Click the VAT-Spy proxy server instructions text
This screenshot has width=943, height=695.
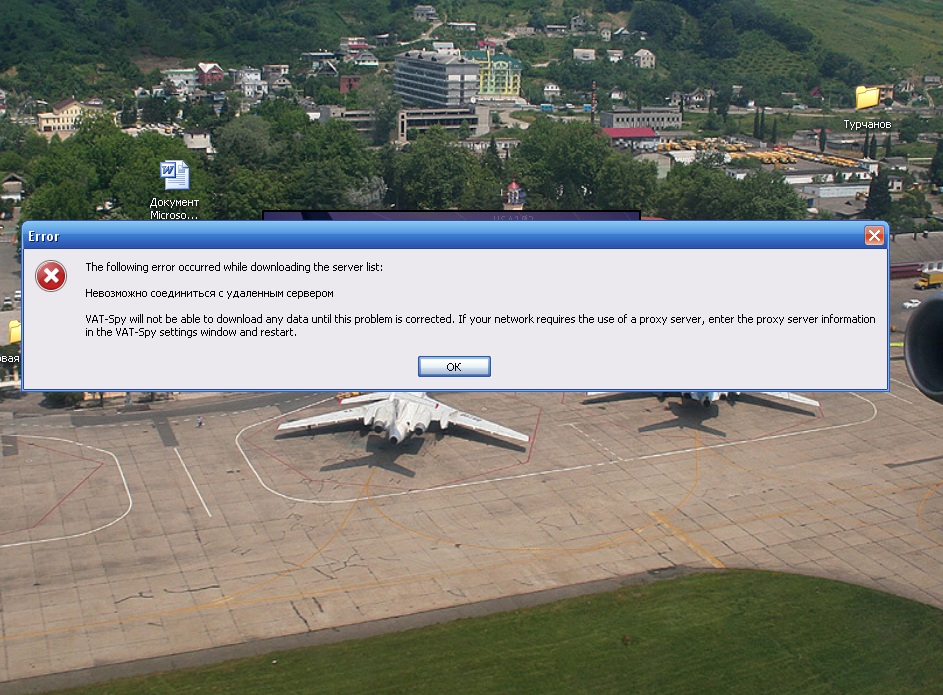point(480,325)
